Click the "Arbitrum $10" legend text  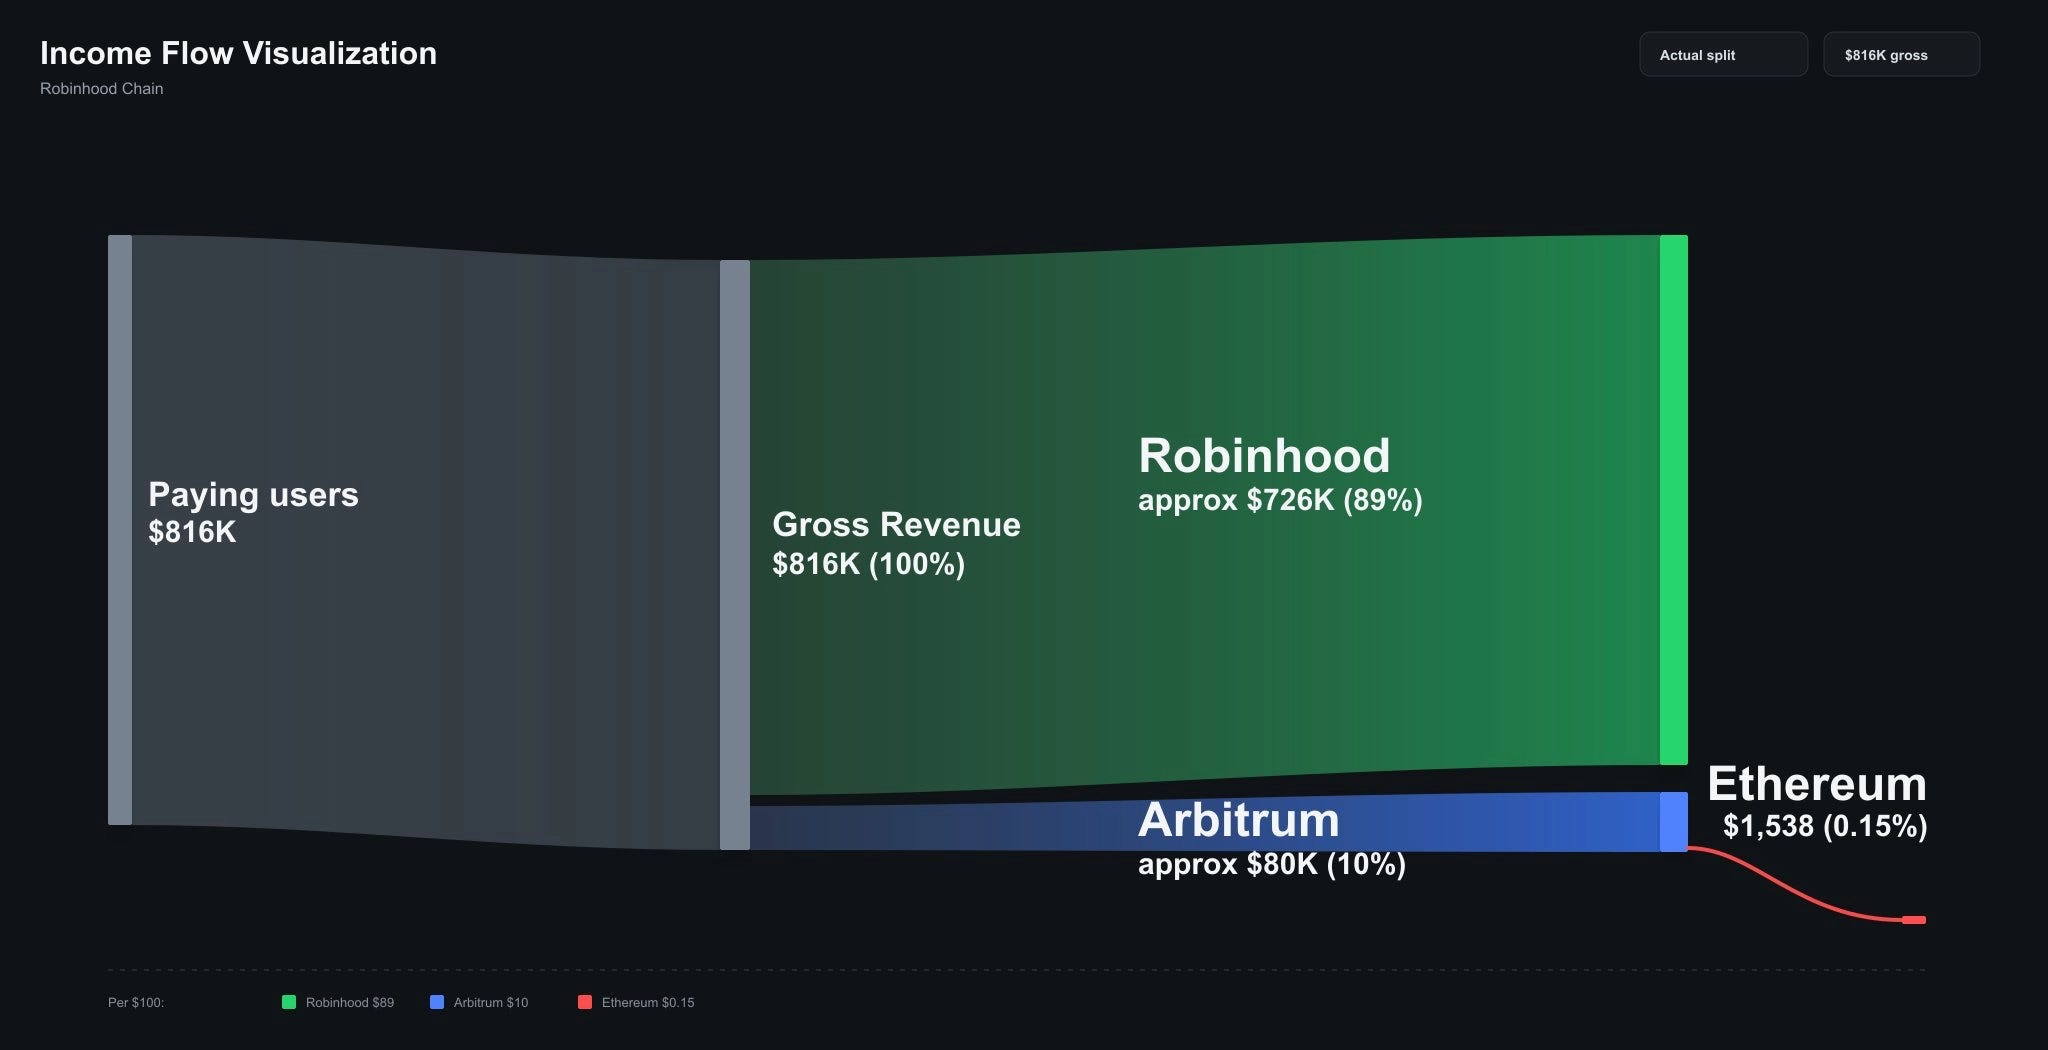(x=491, y=1002)
